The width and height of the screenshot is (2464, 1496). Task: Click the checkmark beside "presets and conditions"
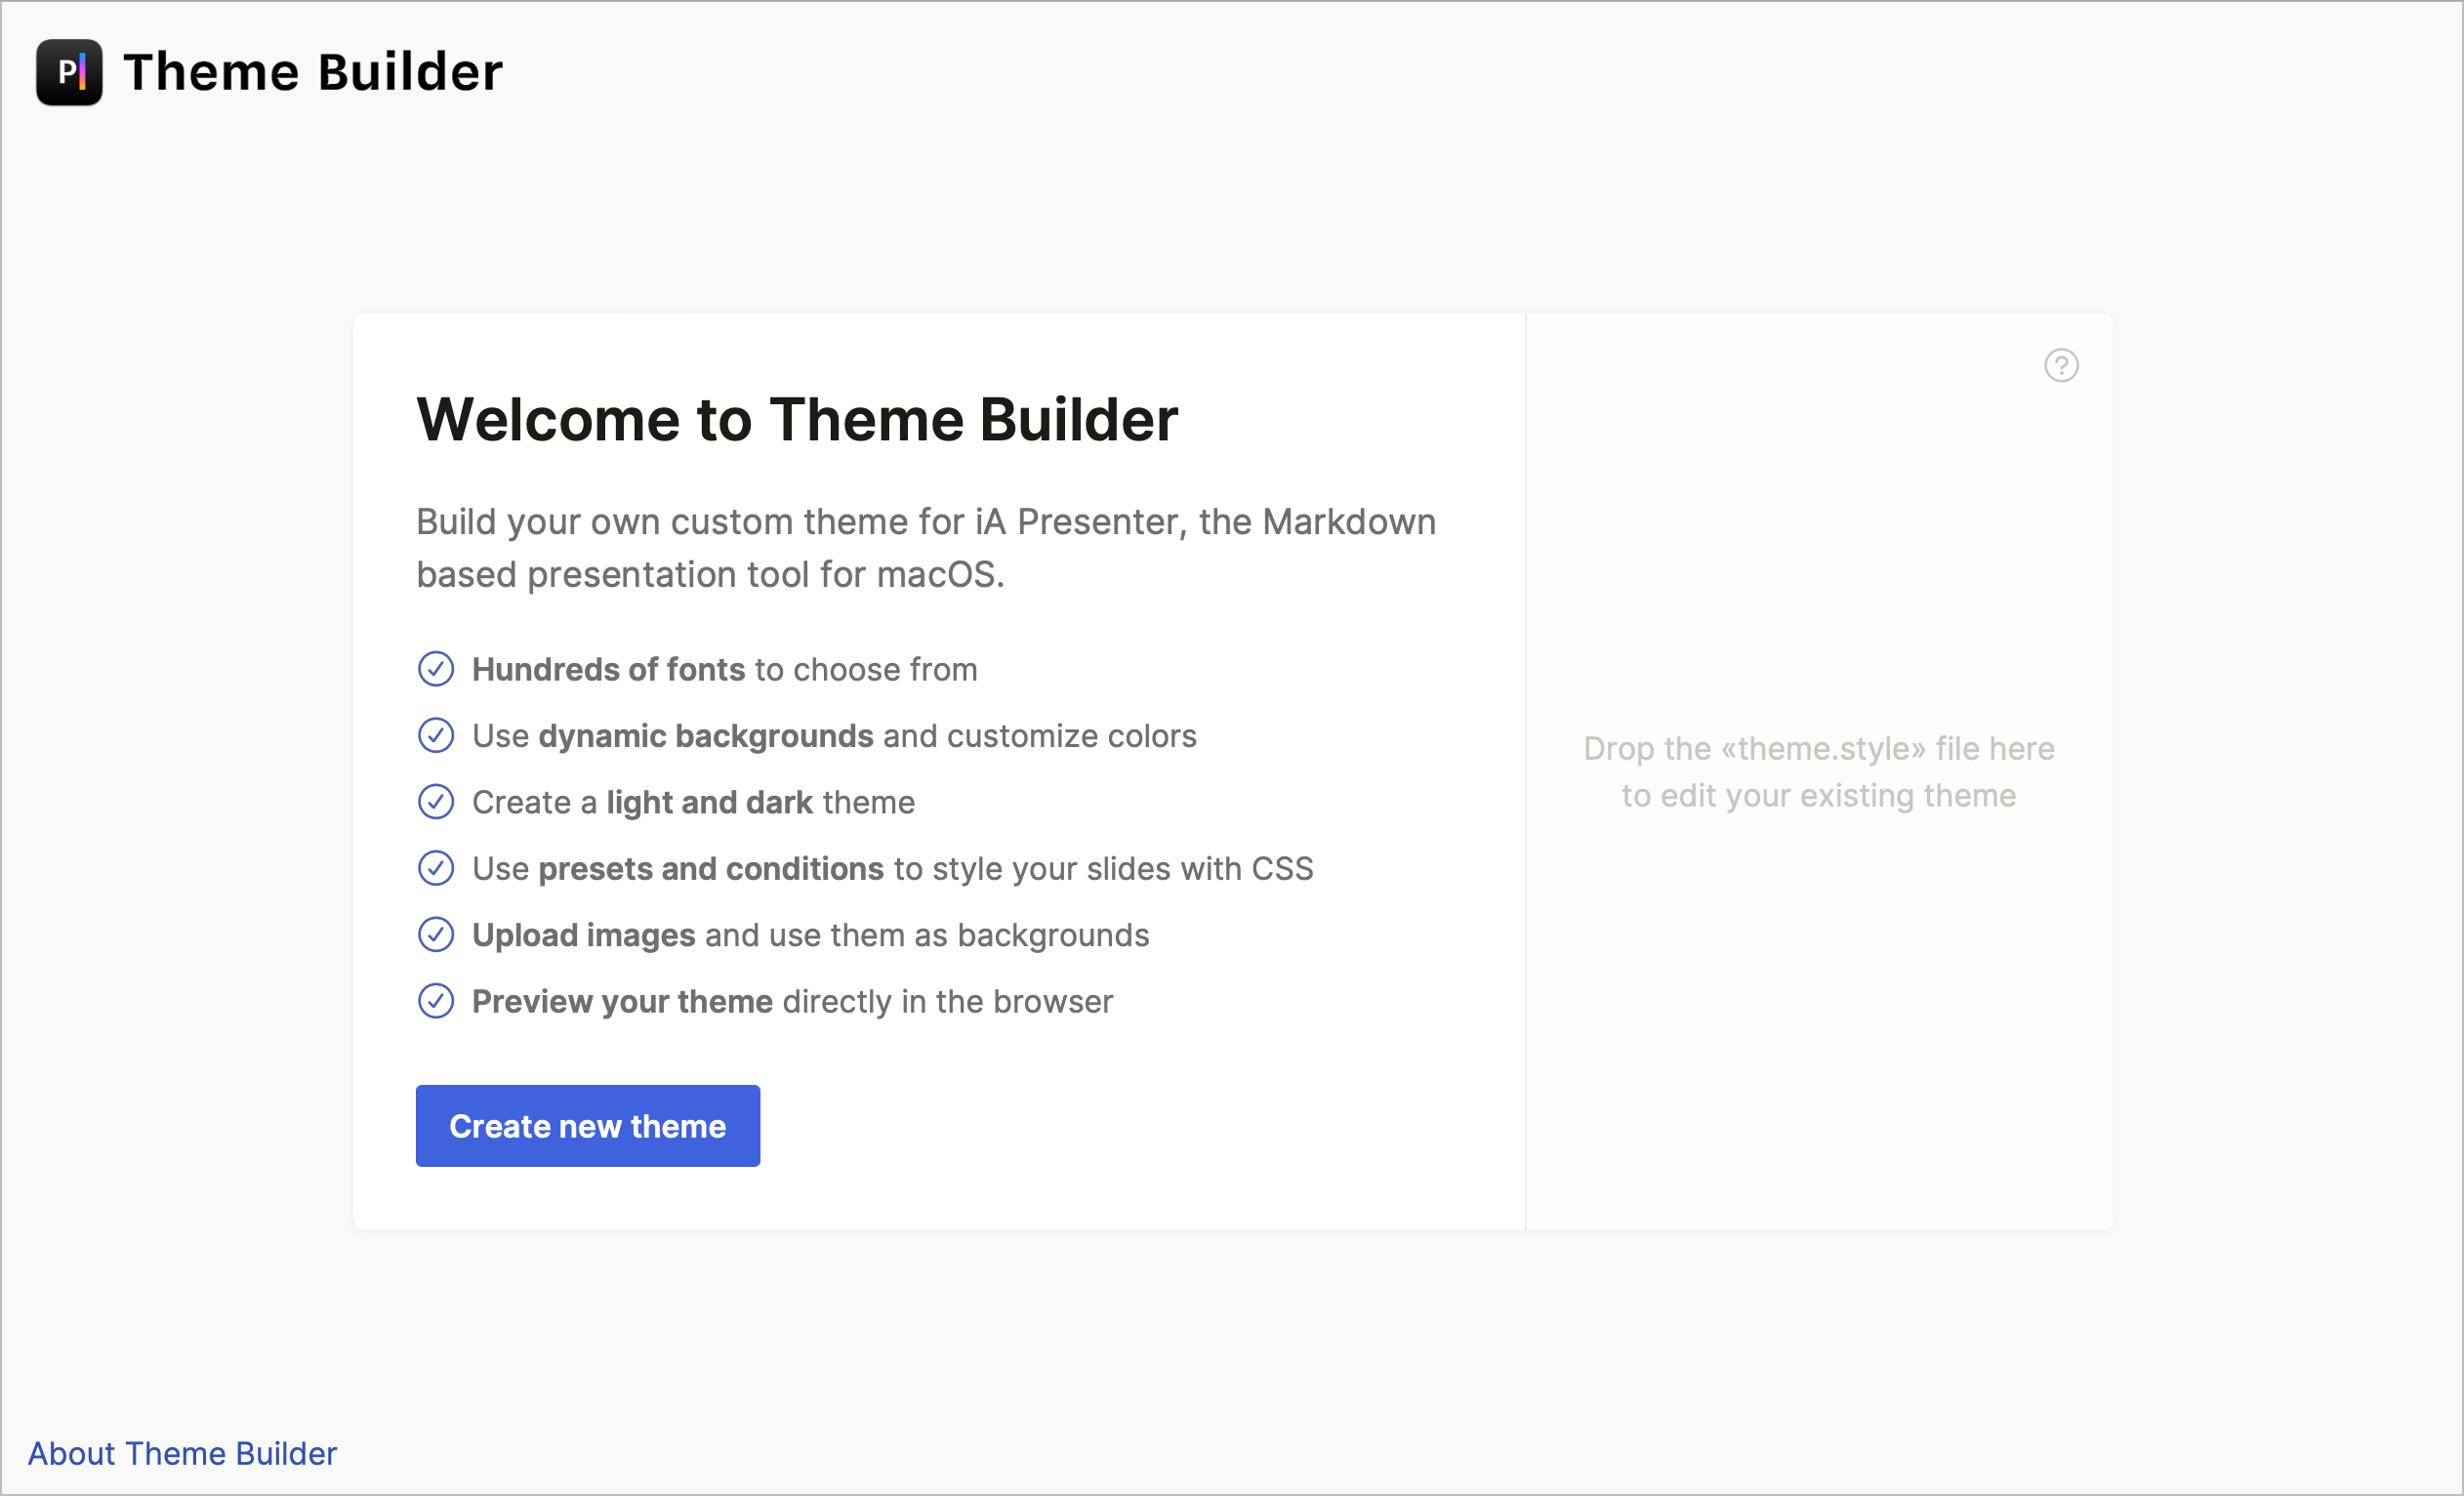[436, 868]
